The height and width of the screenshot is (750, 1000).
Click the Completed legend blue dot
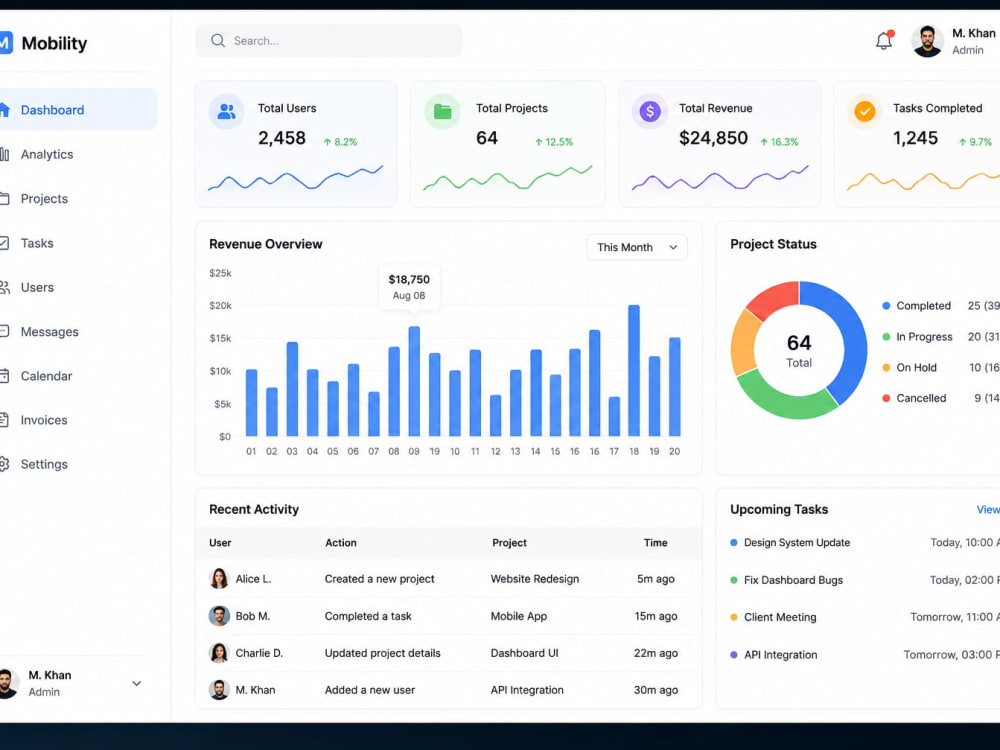point(886,306)
